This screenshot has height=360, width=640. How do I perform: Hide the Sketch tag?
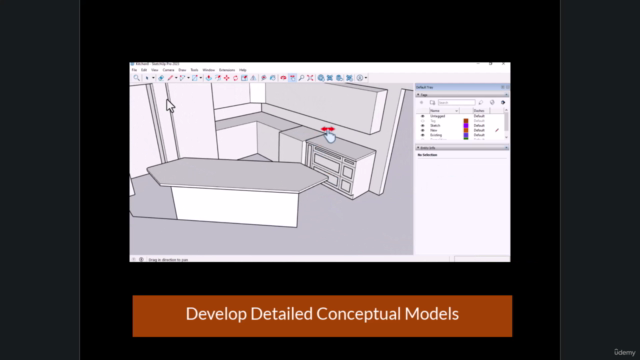(x=422, y=126)
